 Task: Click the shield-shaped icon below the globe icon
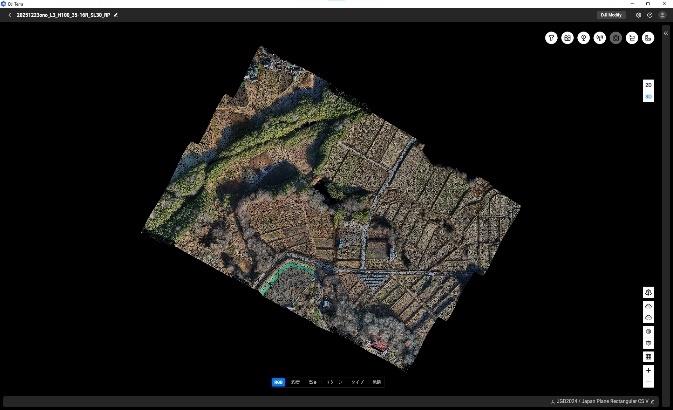tap(648, 343)
